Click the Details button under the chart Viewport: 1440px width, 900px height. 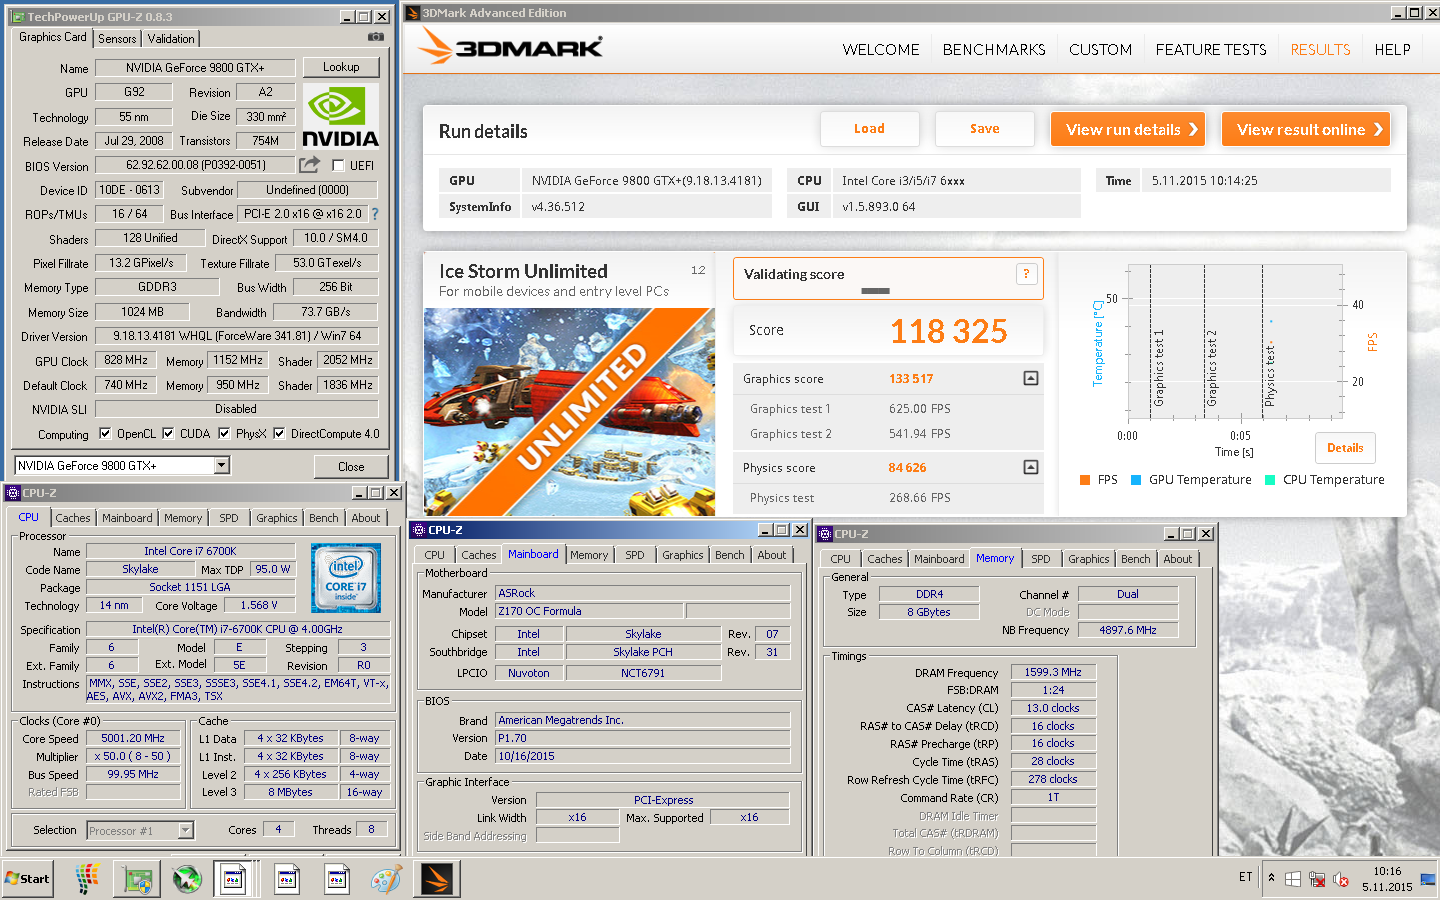1345,448
